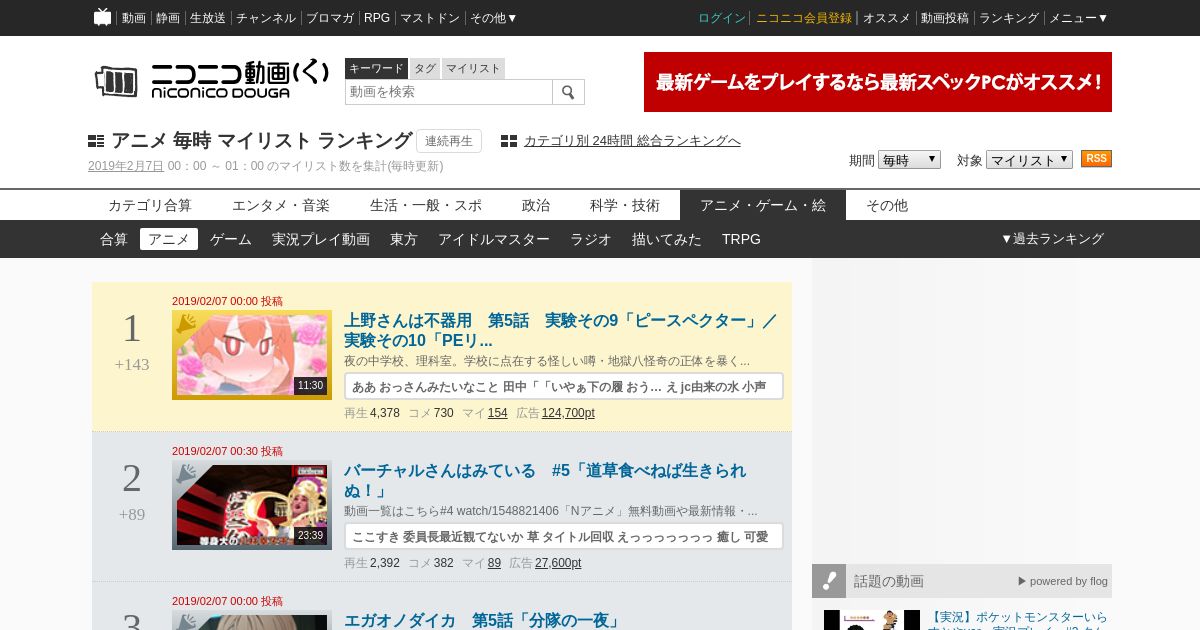The width and height of the screenshot is (1200, 630).
Task: Click the 連続再生 button
Action: click(x=449, y=141)
